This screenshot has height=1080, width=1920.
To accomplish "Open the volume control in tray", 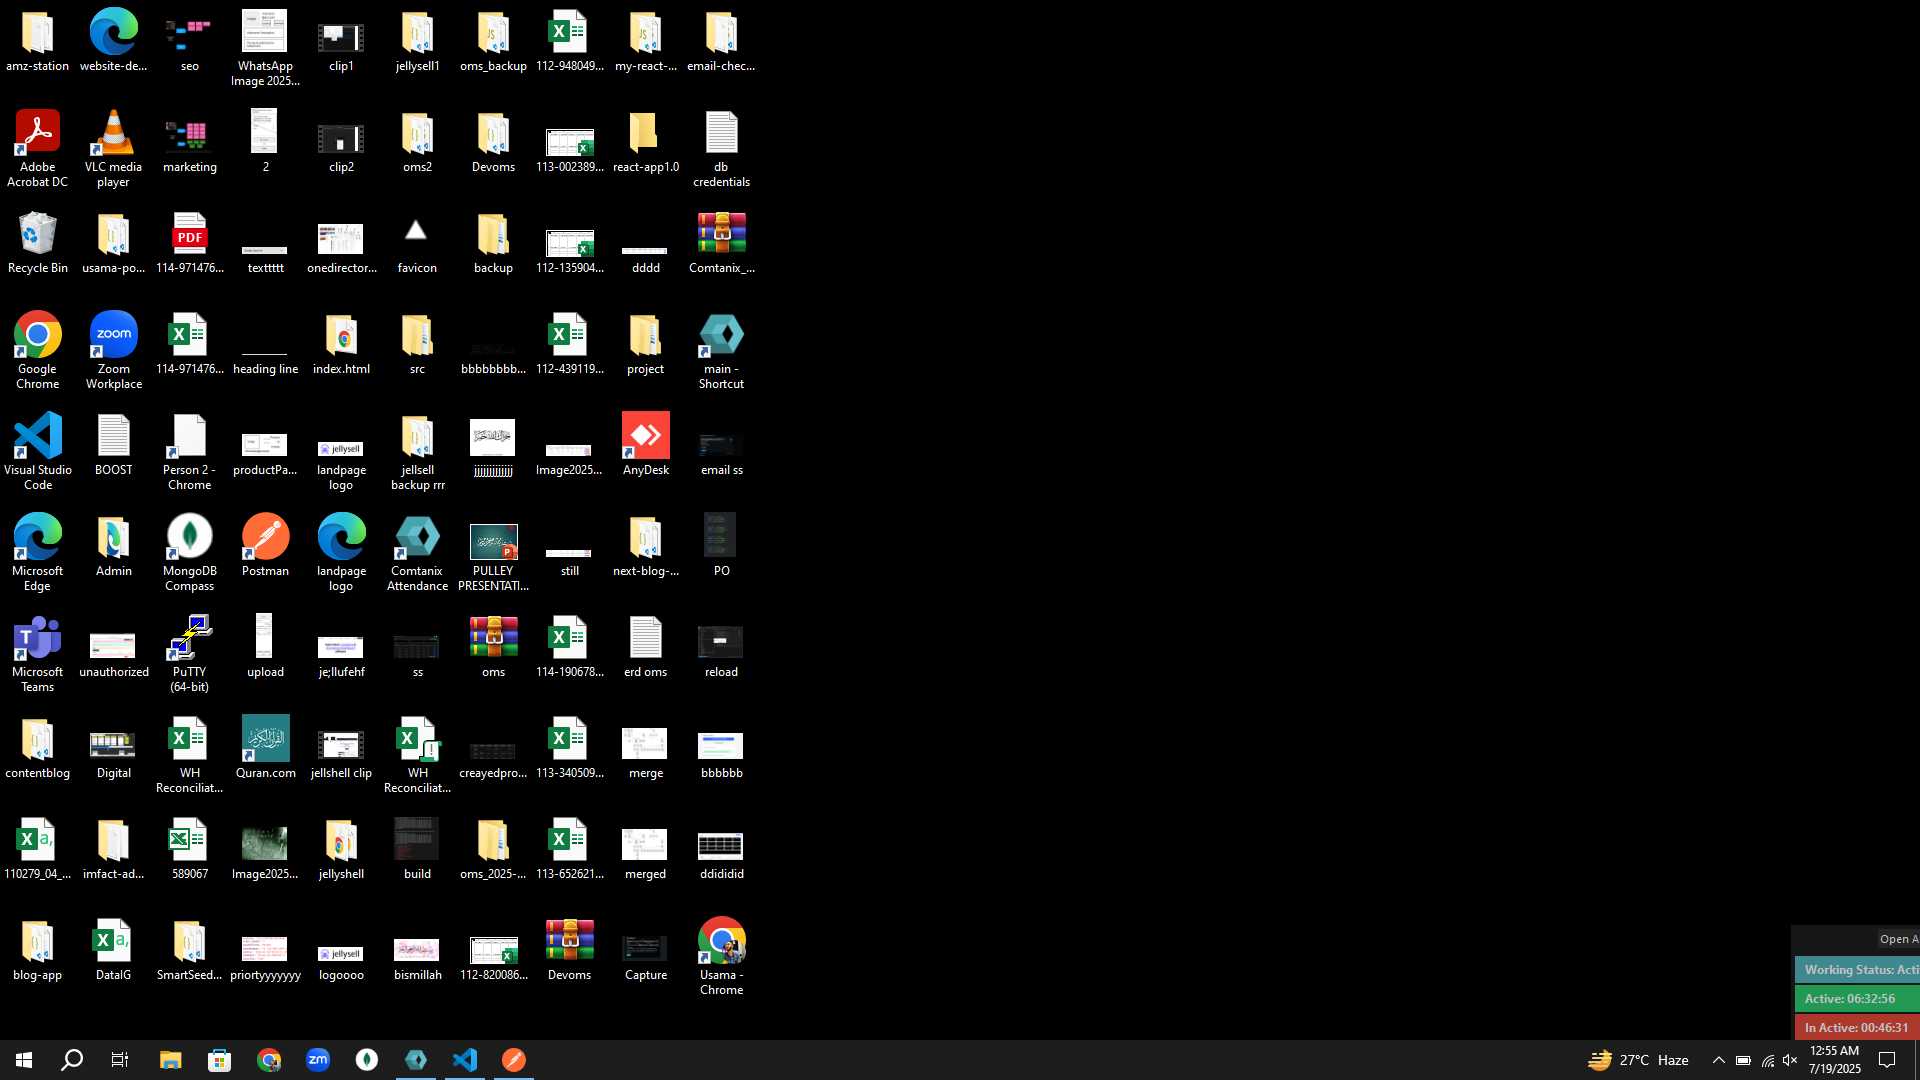I will [x=1790, y=1060].
